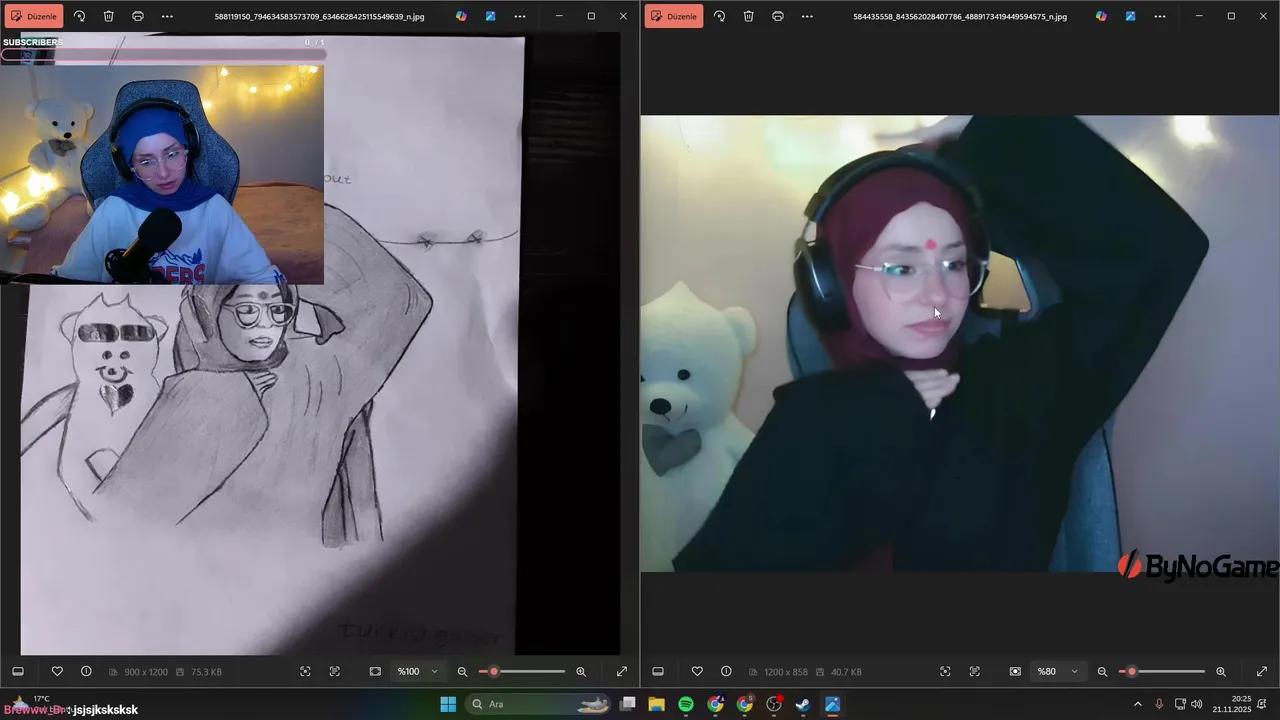Zoom out button in left window

pos(462,671)
